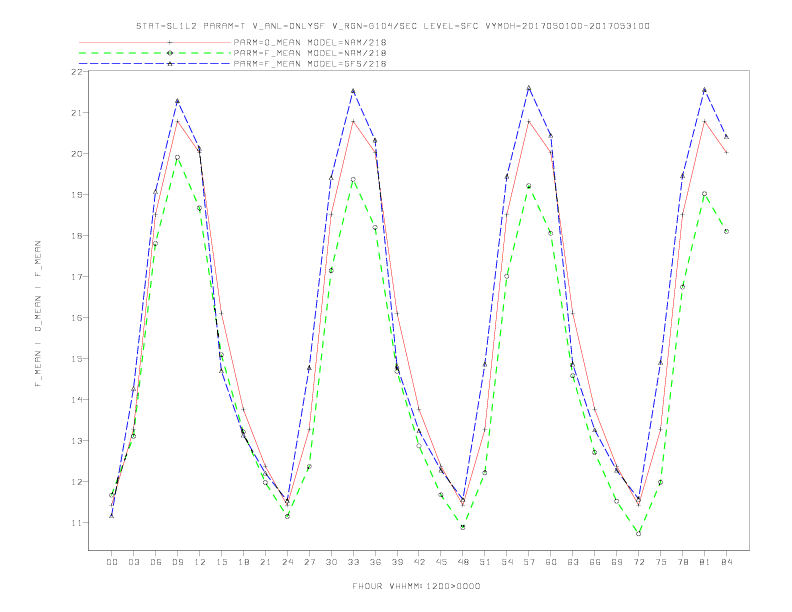Click x-axis tick label 45

tap(441, 562)
